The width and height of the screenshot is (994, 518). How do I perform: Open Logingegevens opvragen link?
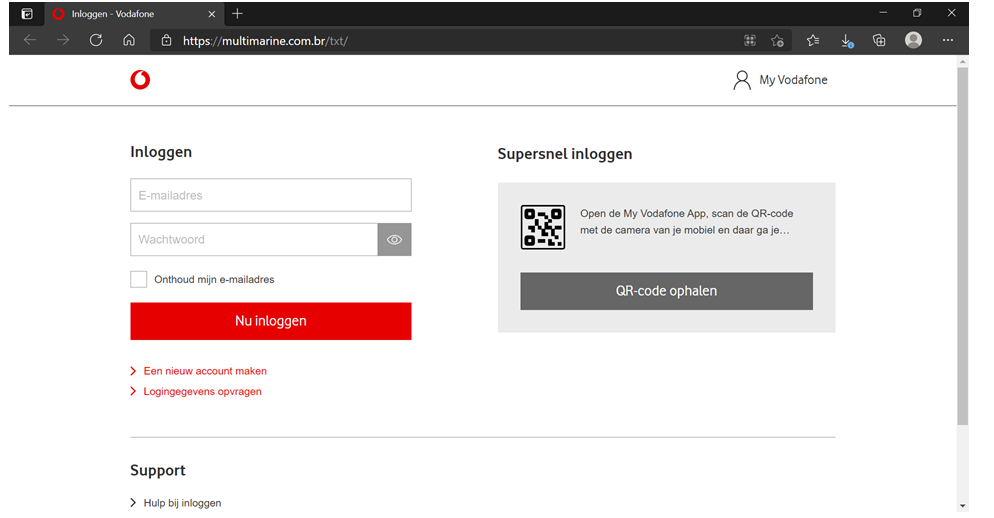pyautogui.click(x=202, y=391)
